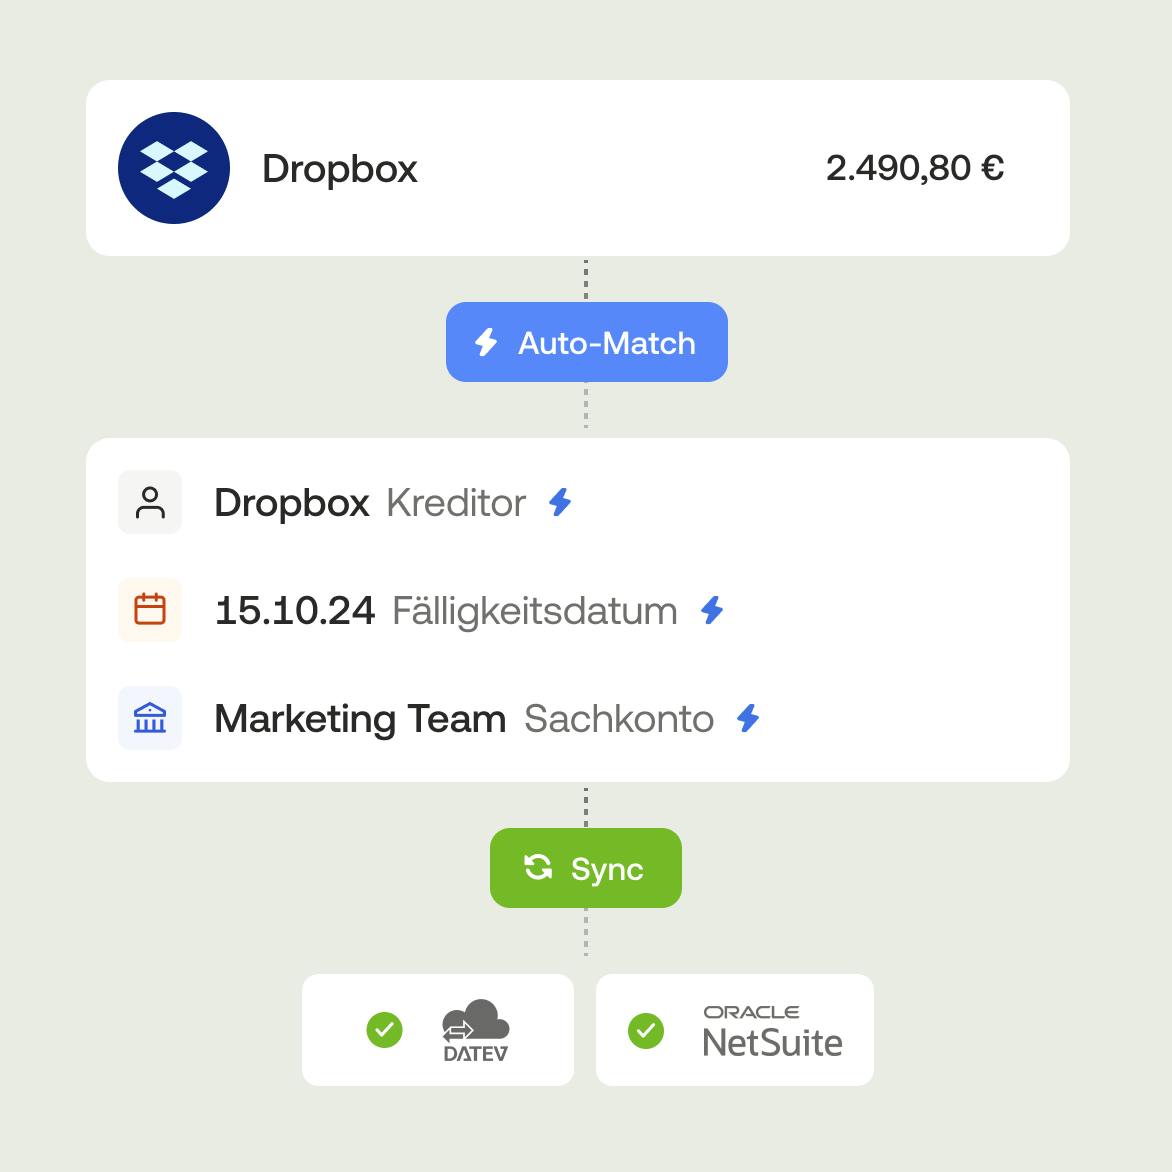Screen dimensions: 1172x1172
Task: Click the sync arrows icon
Action: coord(538,867)
